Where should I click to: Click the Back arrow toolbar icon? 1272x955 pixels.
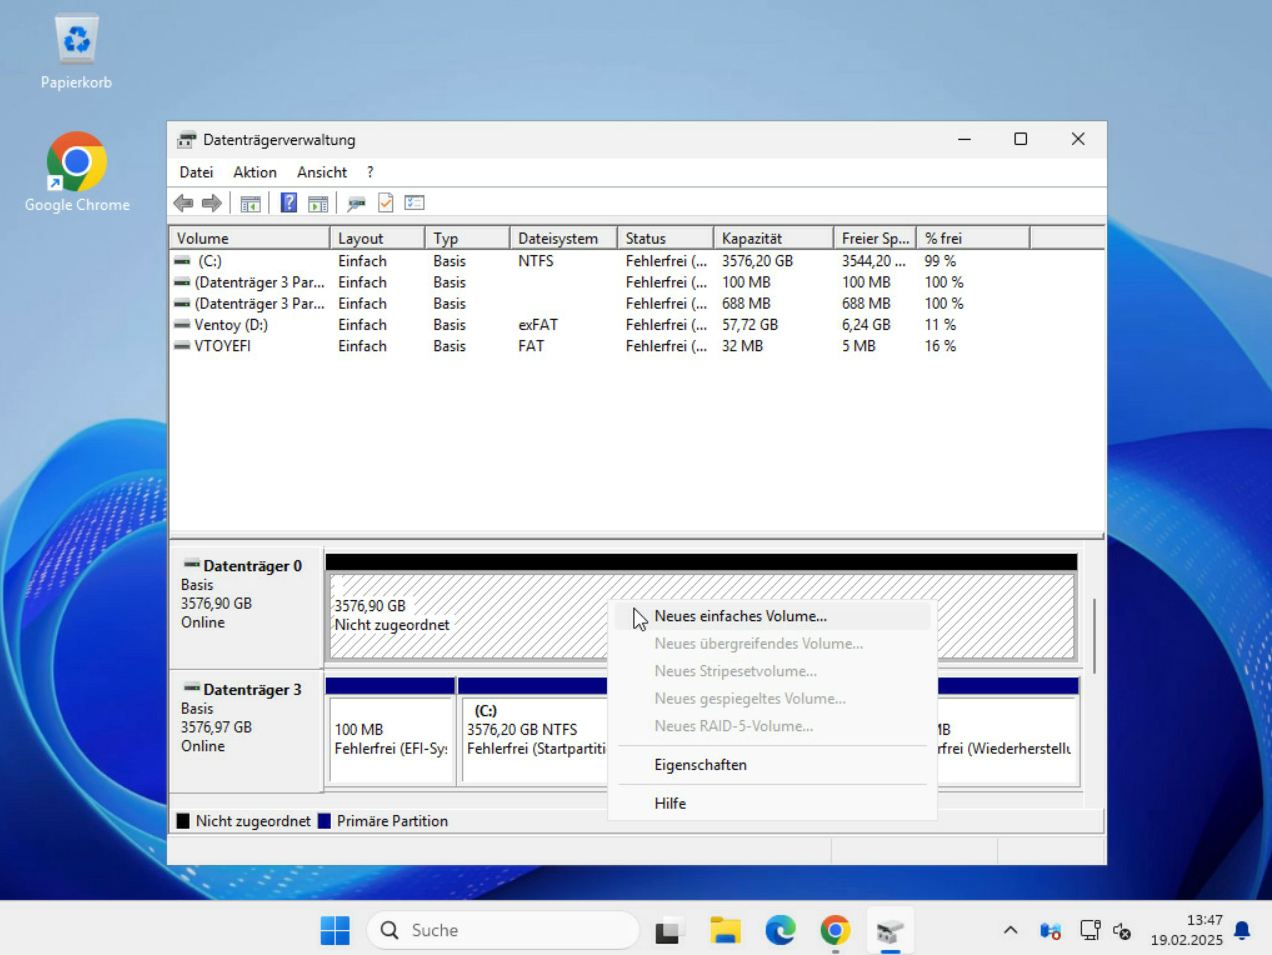click(183, 203)
